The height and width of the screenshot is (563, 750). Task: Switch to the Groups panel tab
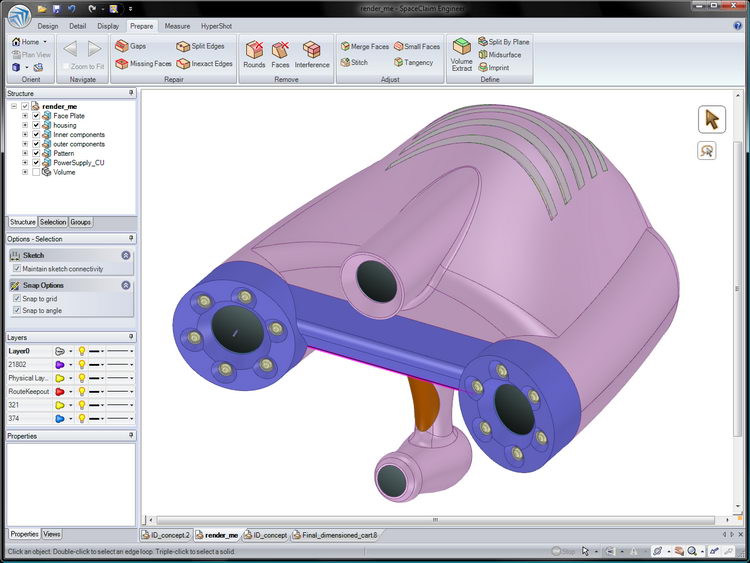(x=81, y=222)
